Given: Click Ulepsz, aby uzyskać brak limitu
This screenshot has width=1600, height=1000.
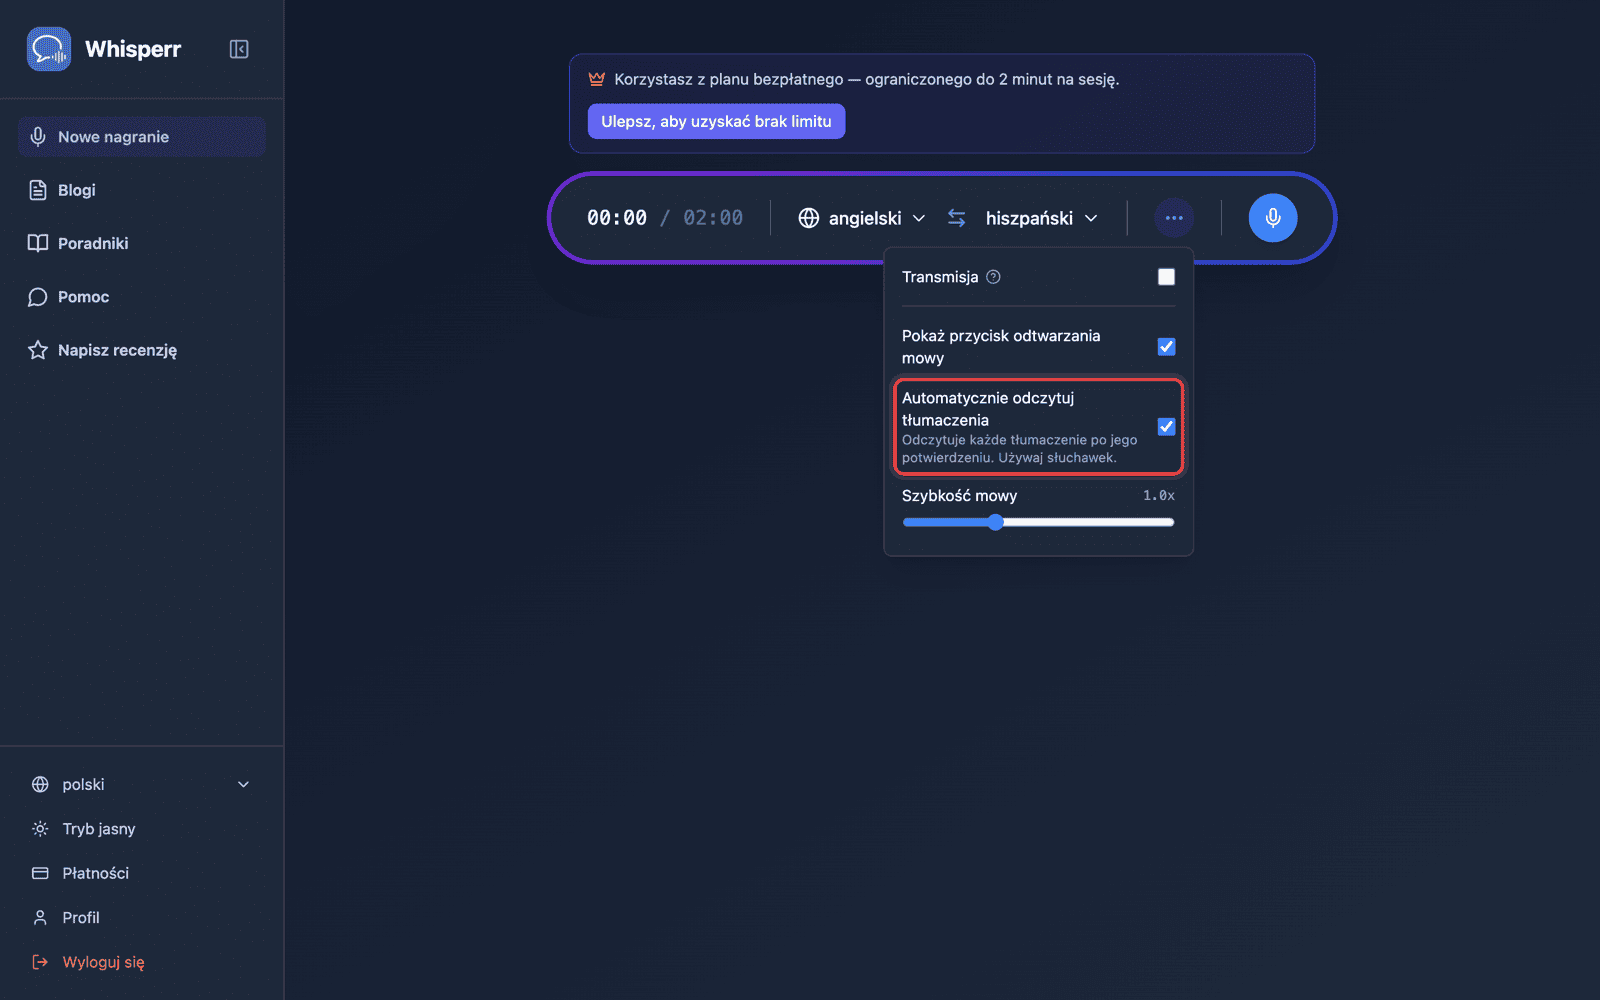Looking at the screenshot, I should 716,121.
